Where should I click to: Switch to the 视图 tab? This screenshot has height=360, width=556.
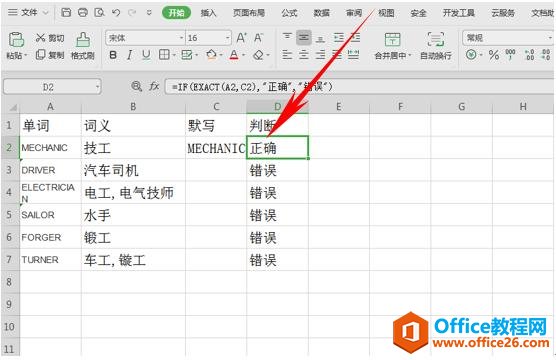click(x=386, y=13)
